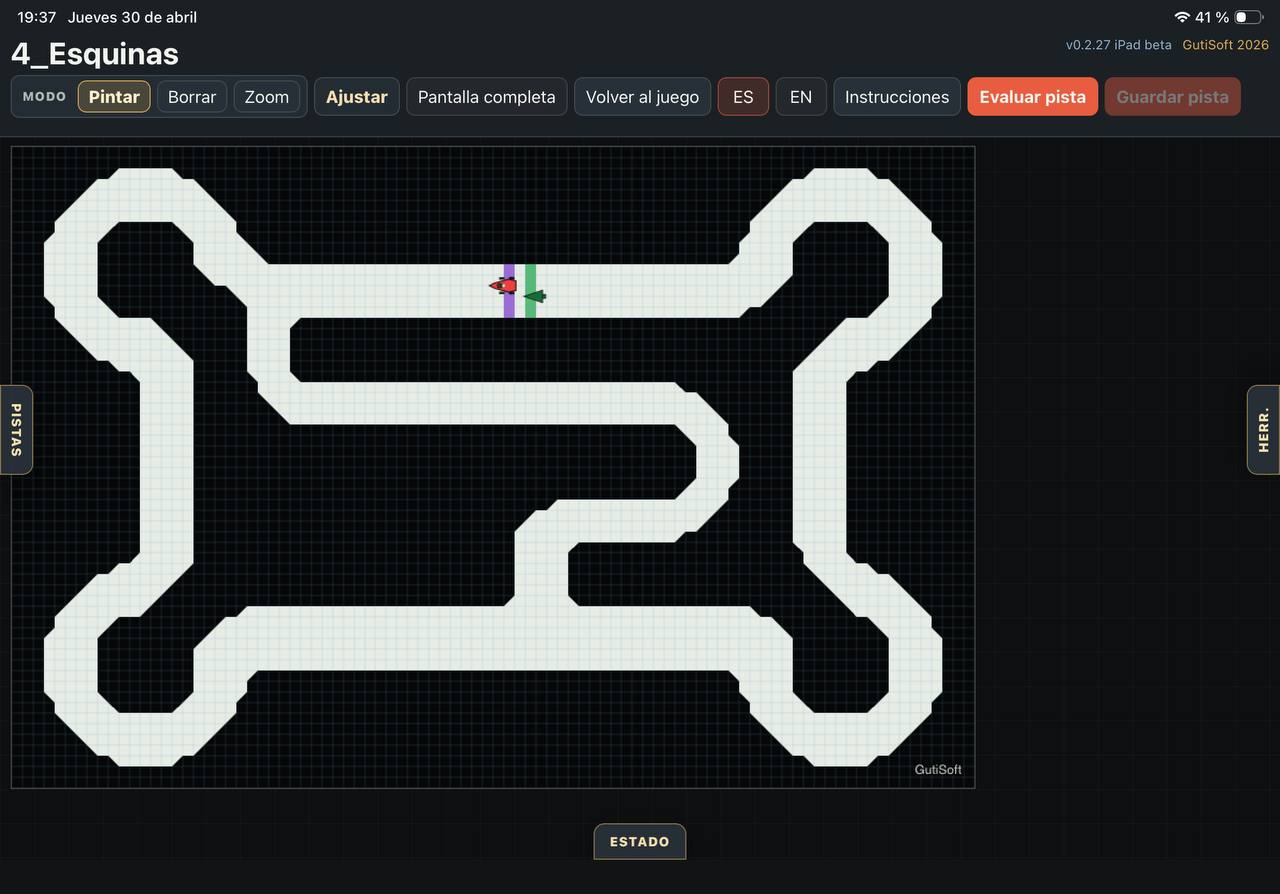
Task: Click Evaluar pista button
Action: (x=1033, y=97)
